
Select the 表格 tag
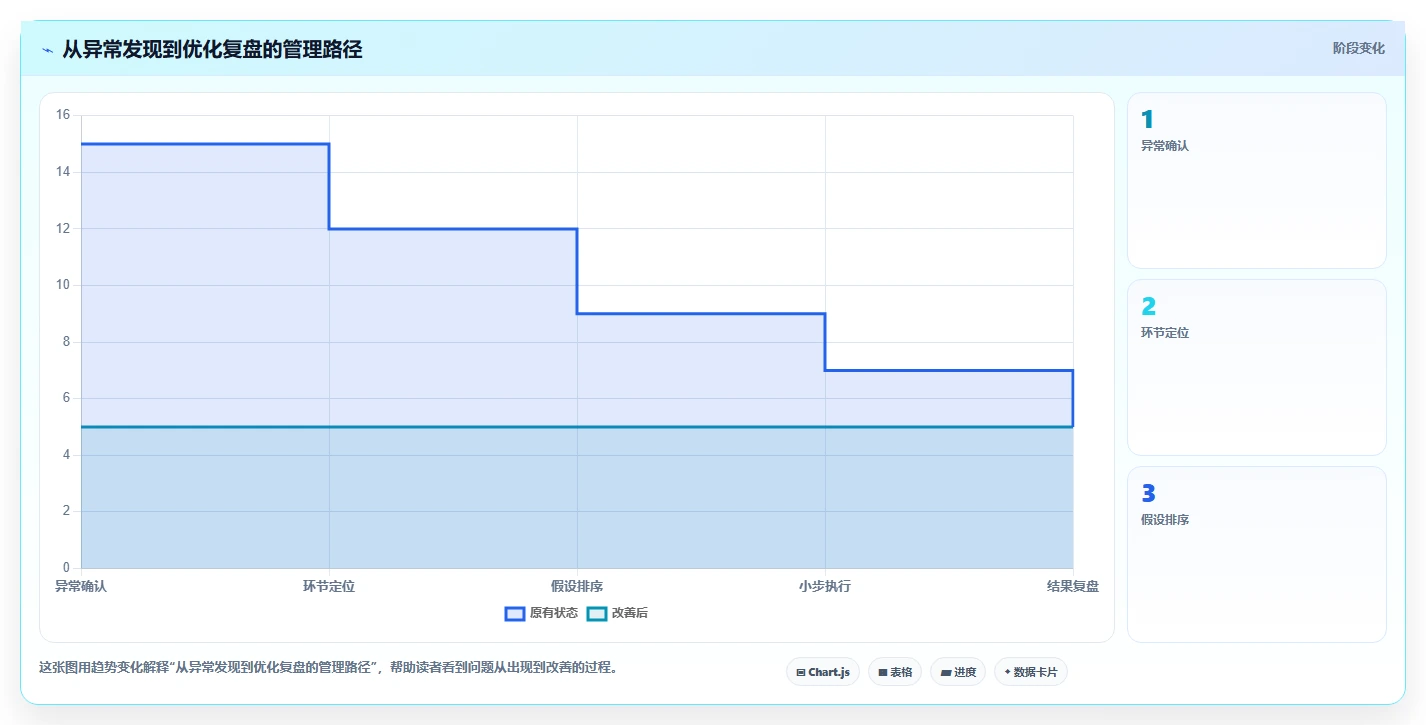click(x=895, y=672)
